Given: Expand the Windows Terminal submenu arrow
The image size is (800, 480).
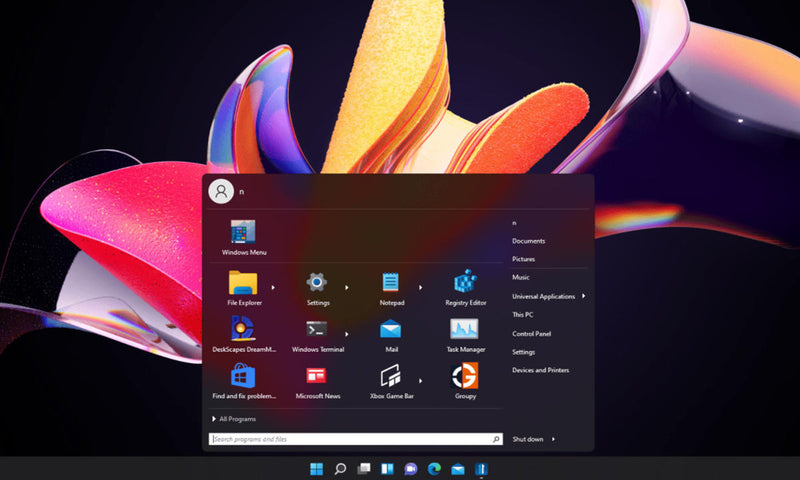Looking at the screenshot, I should (x=346, y=334).
